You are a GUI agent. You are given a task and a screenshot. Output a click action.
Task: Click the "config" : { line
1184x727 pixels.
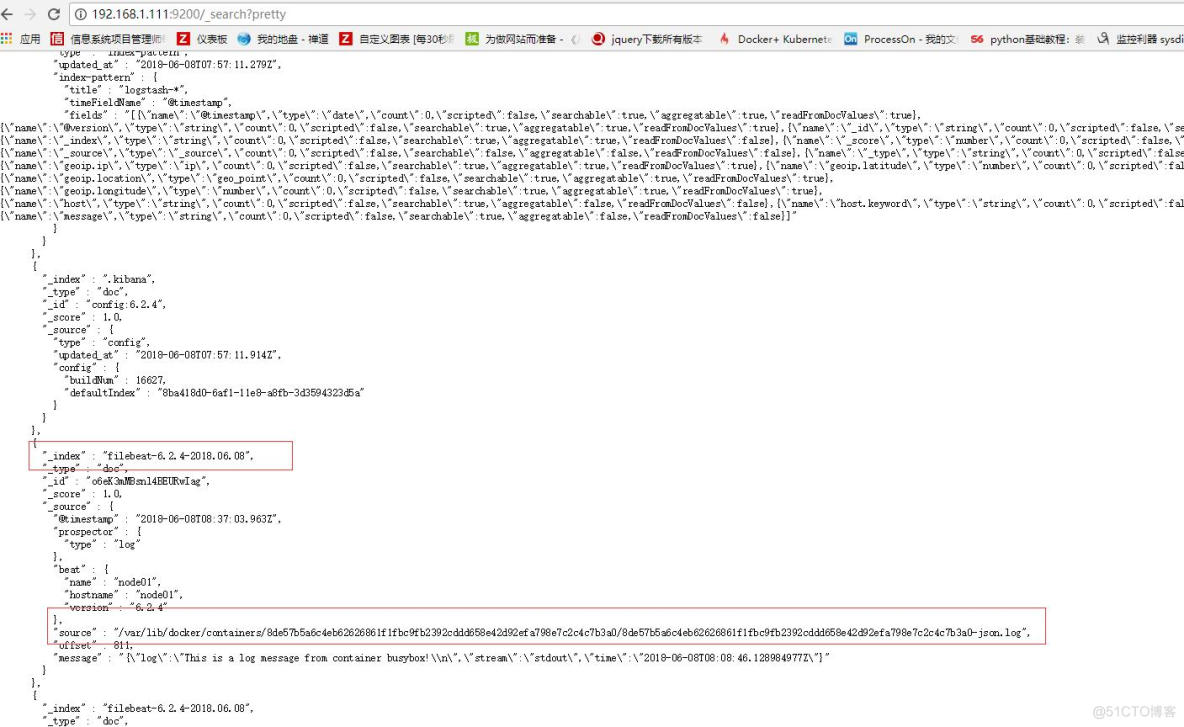point(86,368)
